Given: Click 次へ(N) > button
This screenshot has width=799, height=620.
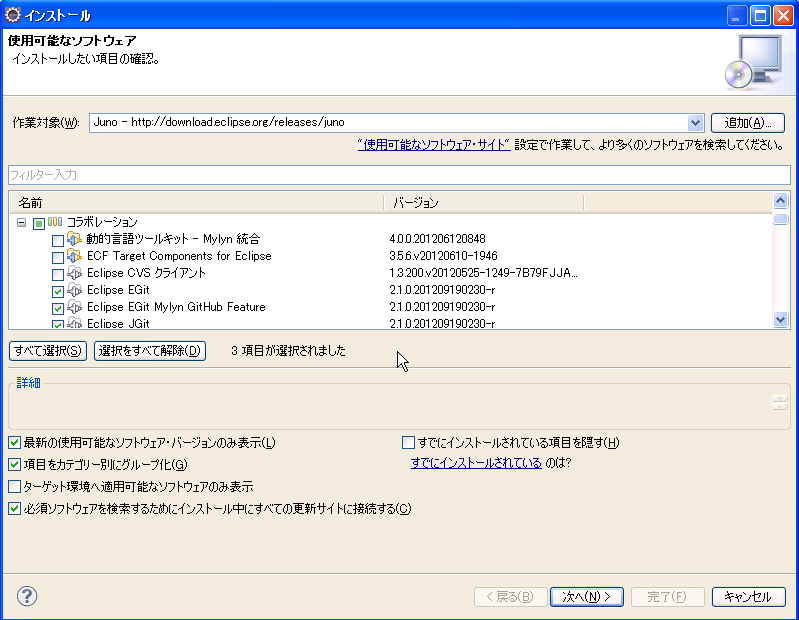Looking at the screenshot, I should click(587, 597).
